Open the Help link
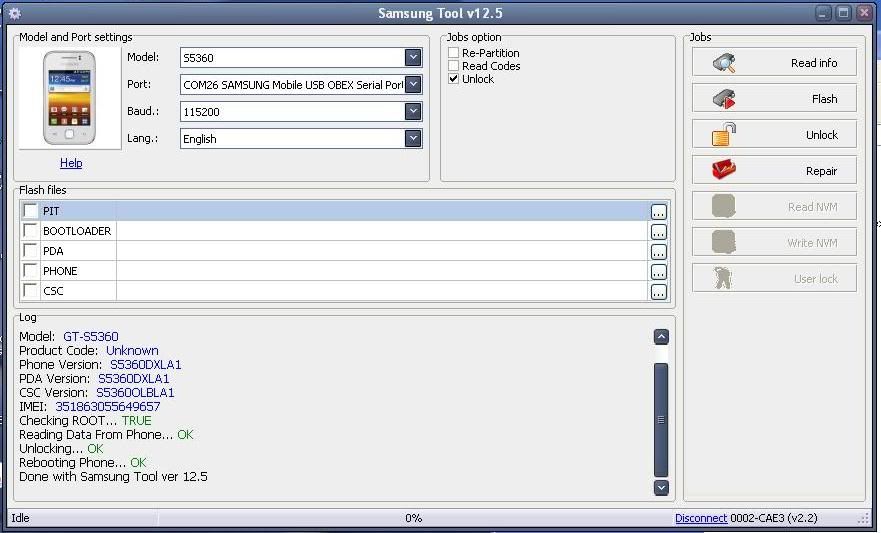Screen dimensions: 881x533 (x=71, y=163)
